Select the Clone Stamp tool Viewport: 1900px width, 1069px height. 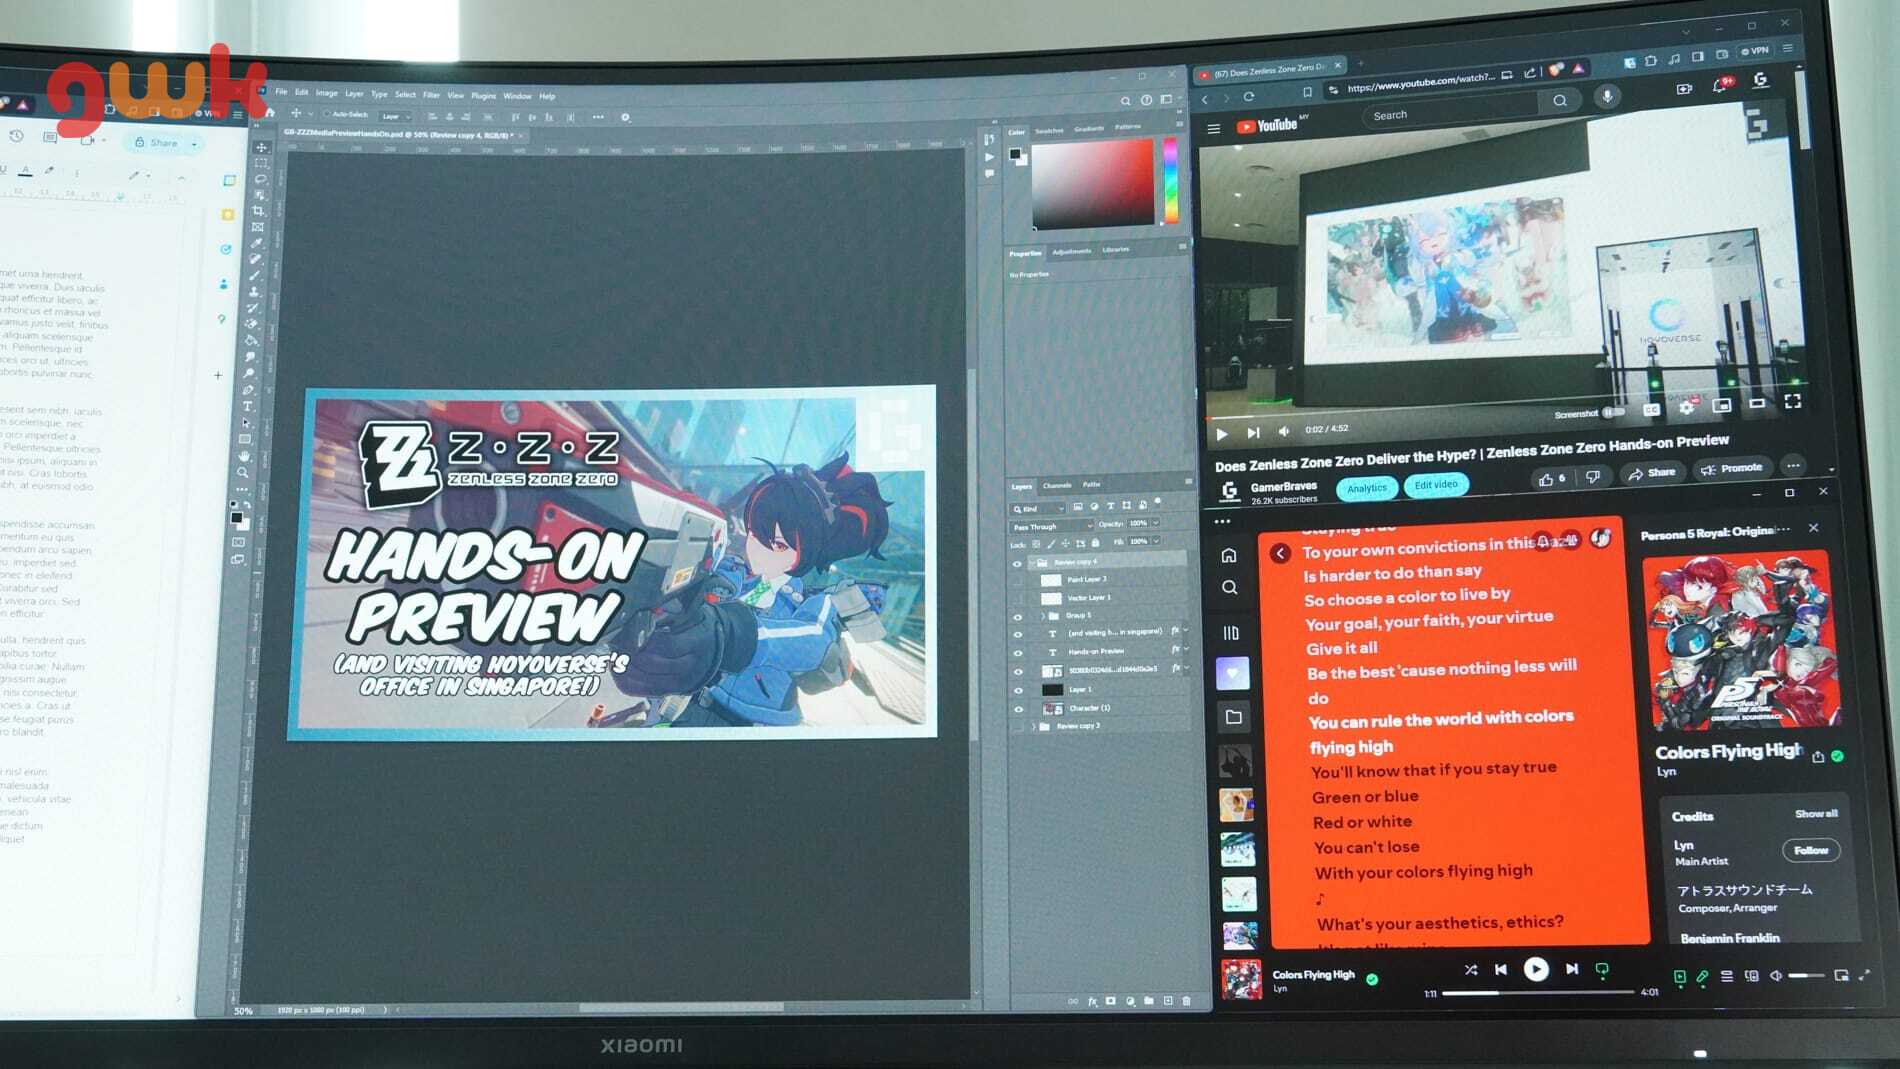(254, 291)
